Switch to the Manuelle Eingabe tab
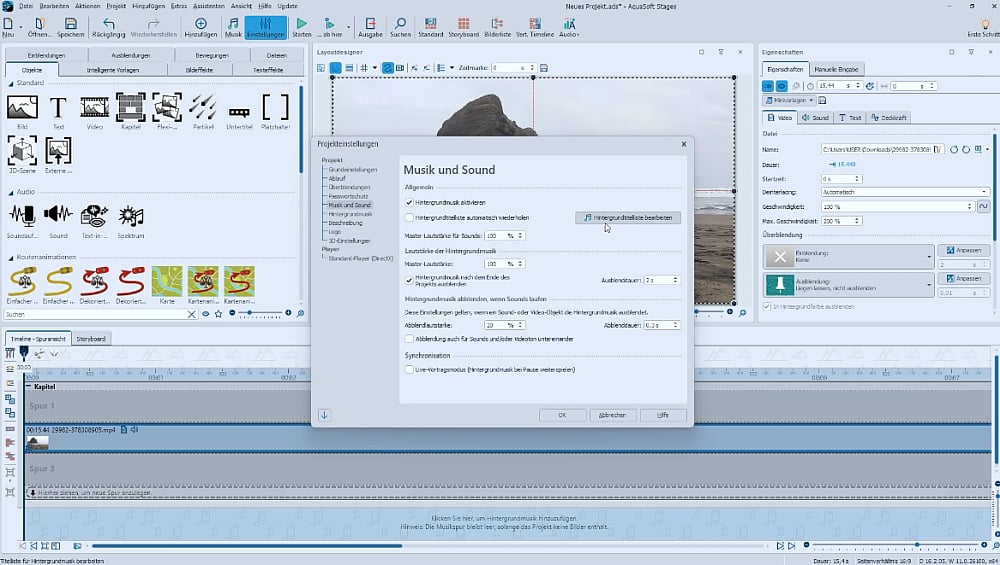Screen dimensions: 1000x565 837,69
